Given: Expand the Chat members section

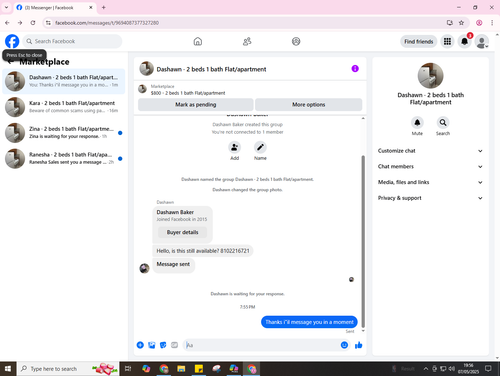Looking at the screenshot, I should [430, 166].
